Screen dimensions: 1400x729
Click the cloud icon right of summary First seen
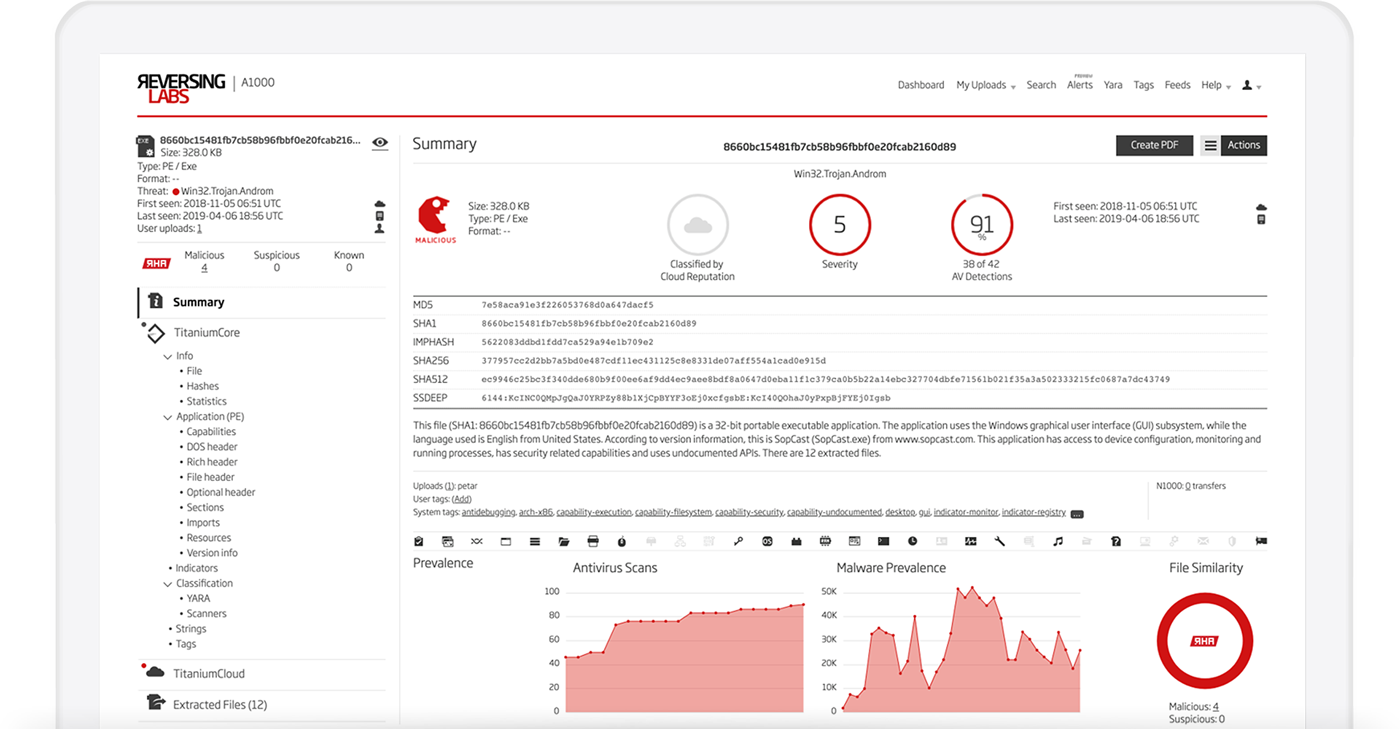(x=1261, y=207)
